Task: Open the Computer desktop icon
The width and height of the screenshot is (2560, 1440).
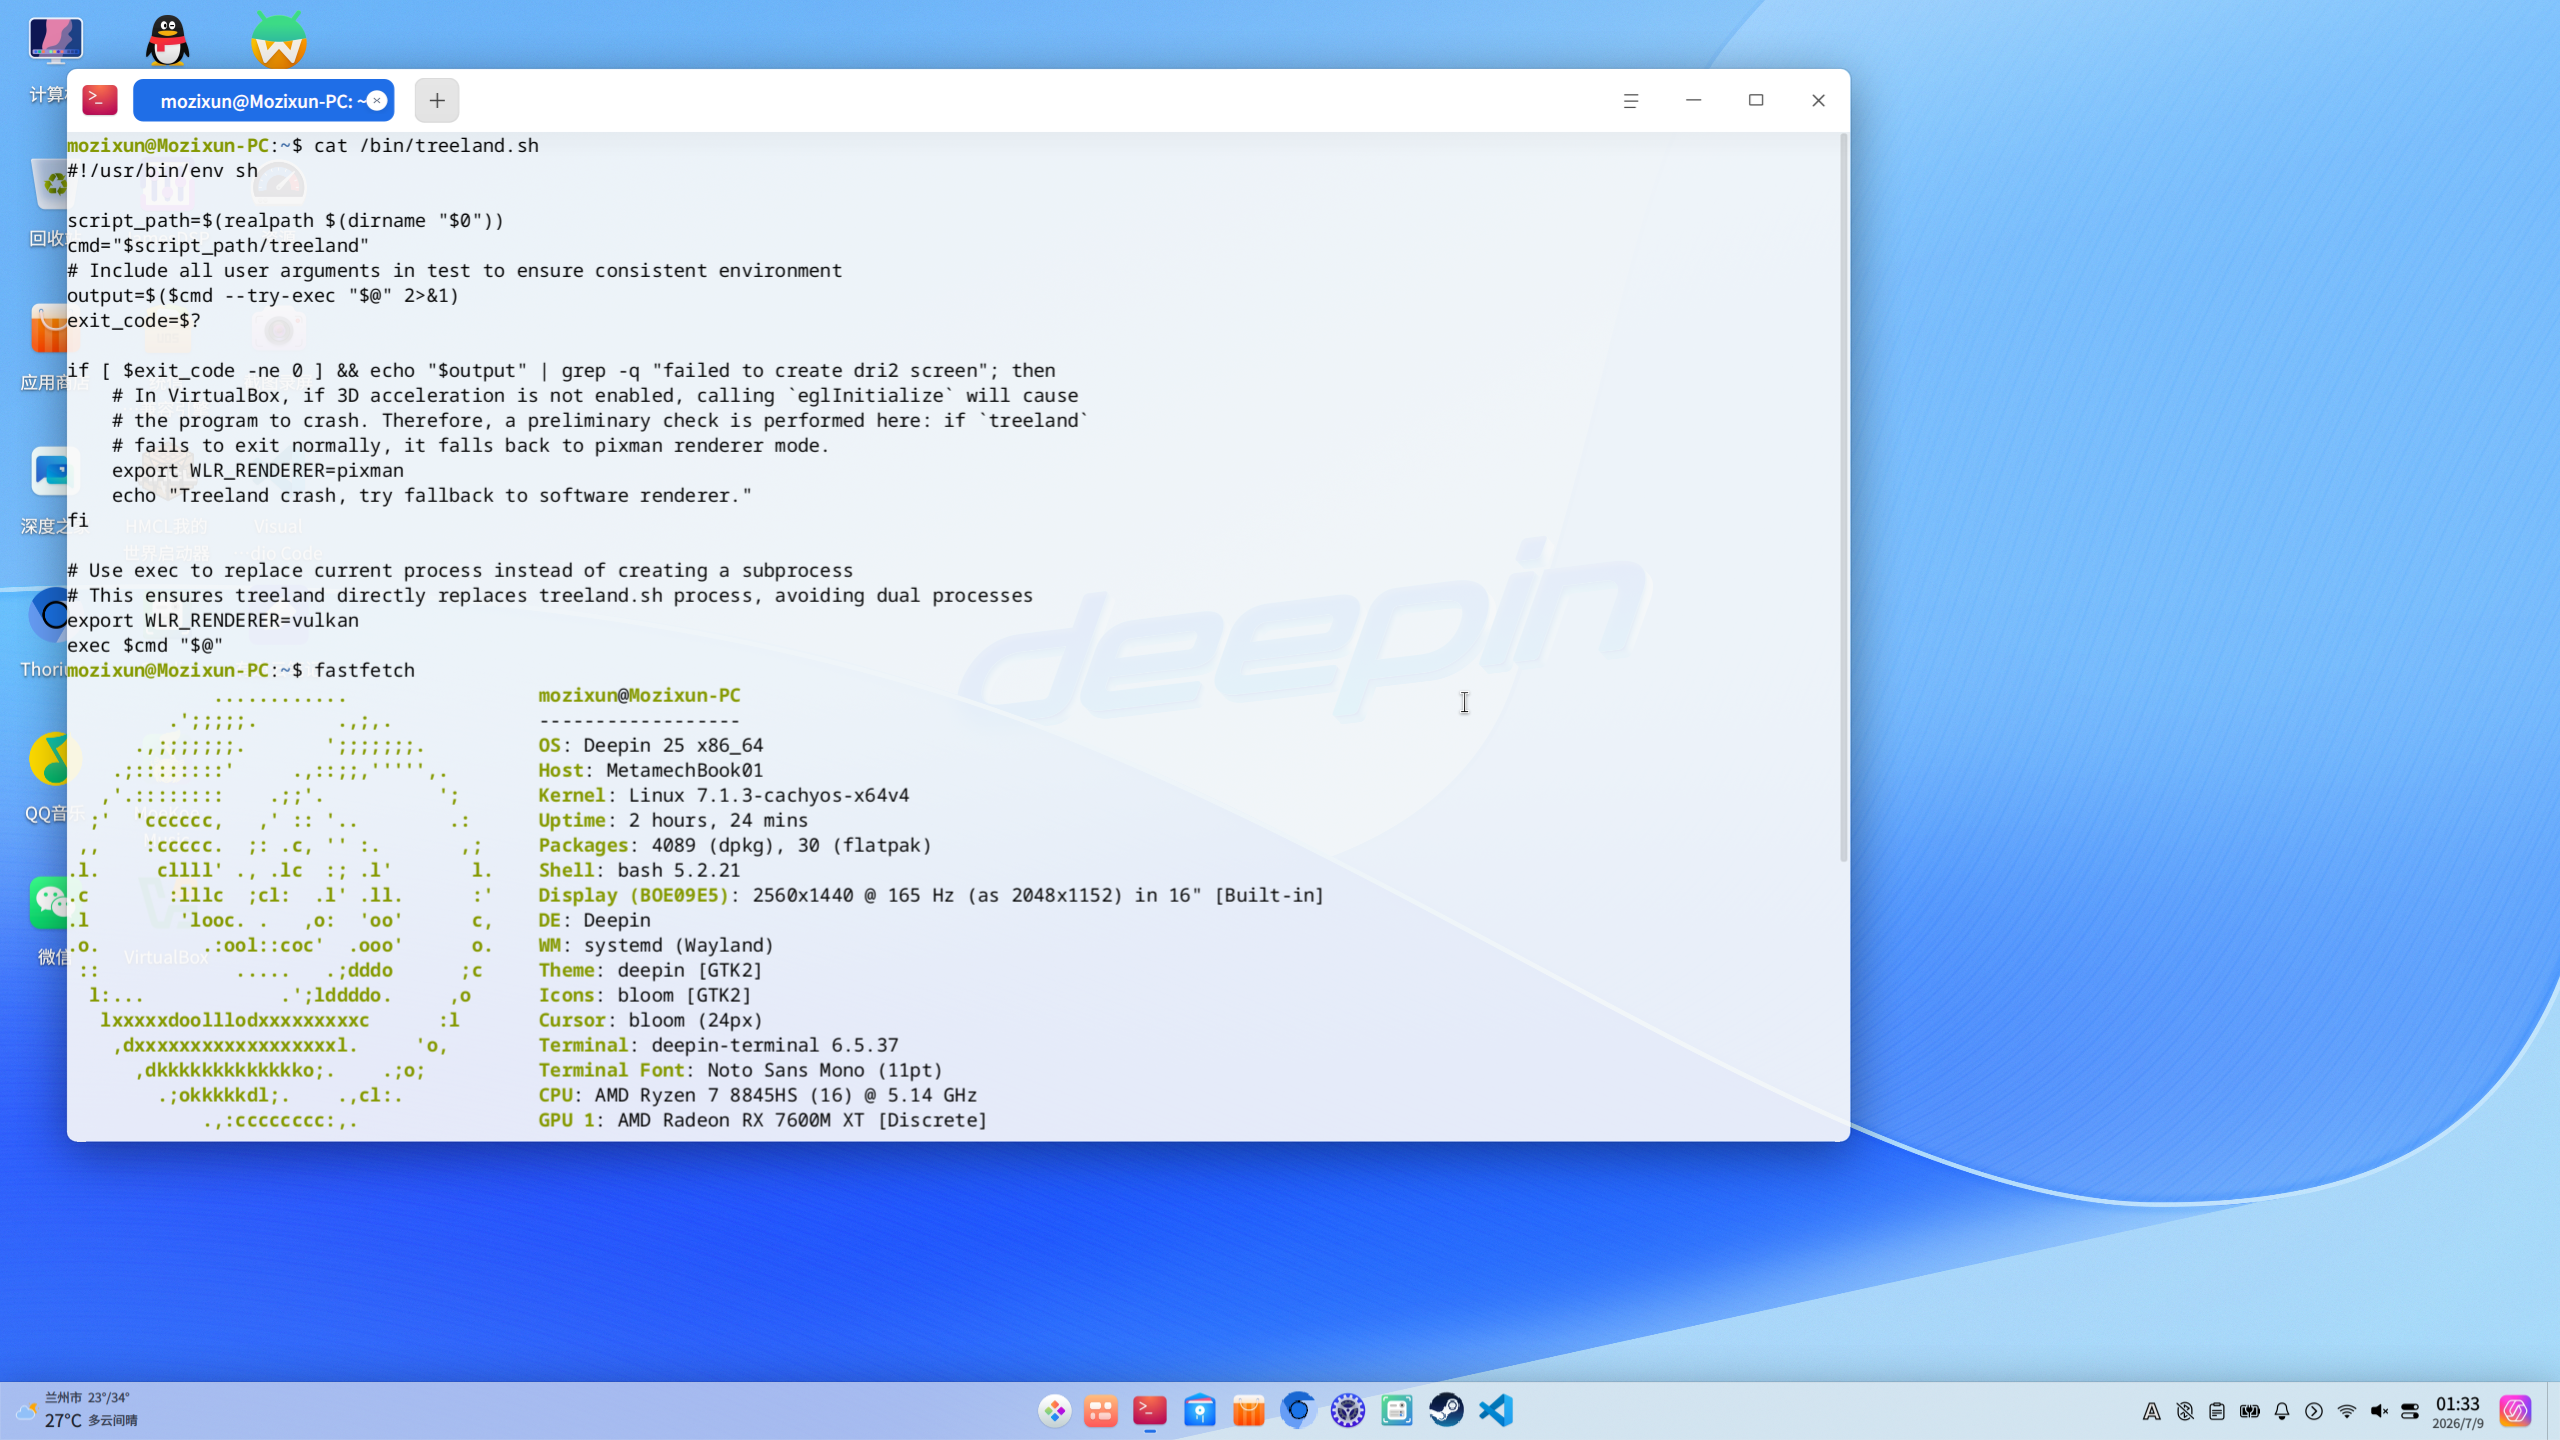Action: 55,40
